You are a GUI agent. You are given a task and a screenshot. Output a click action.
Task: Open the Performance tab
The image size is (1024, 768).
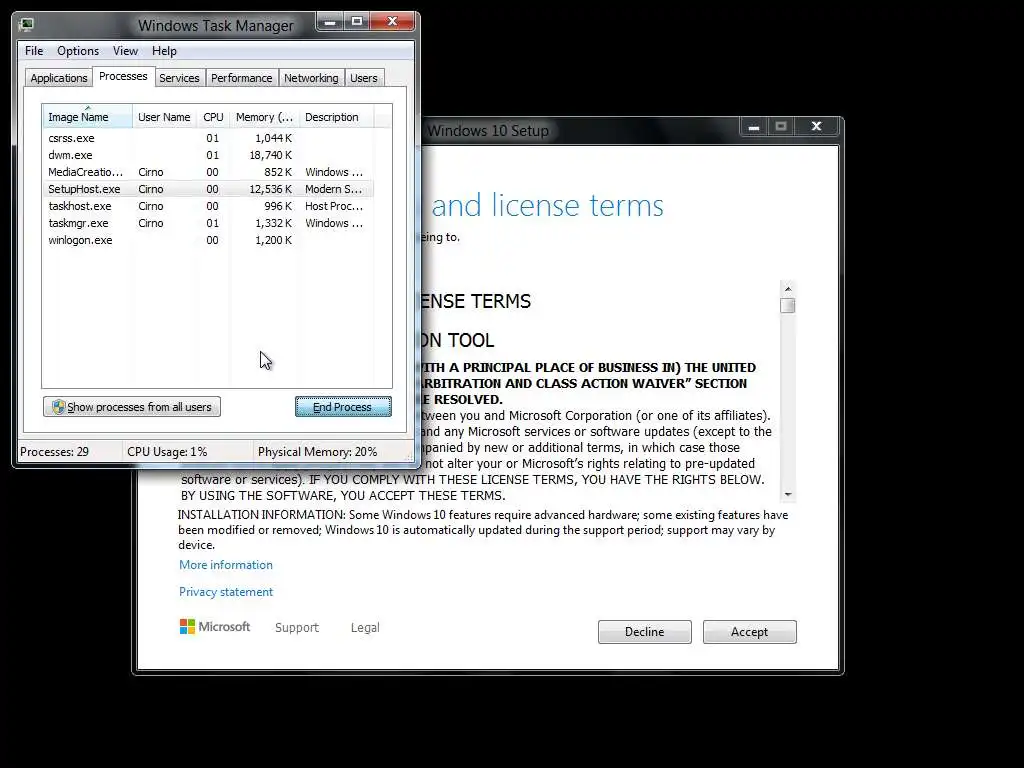241,78
